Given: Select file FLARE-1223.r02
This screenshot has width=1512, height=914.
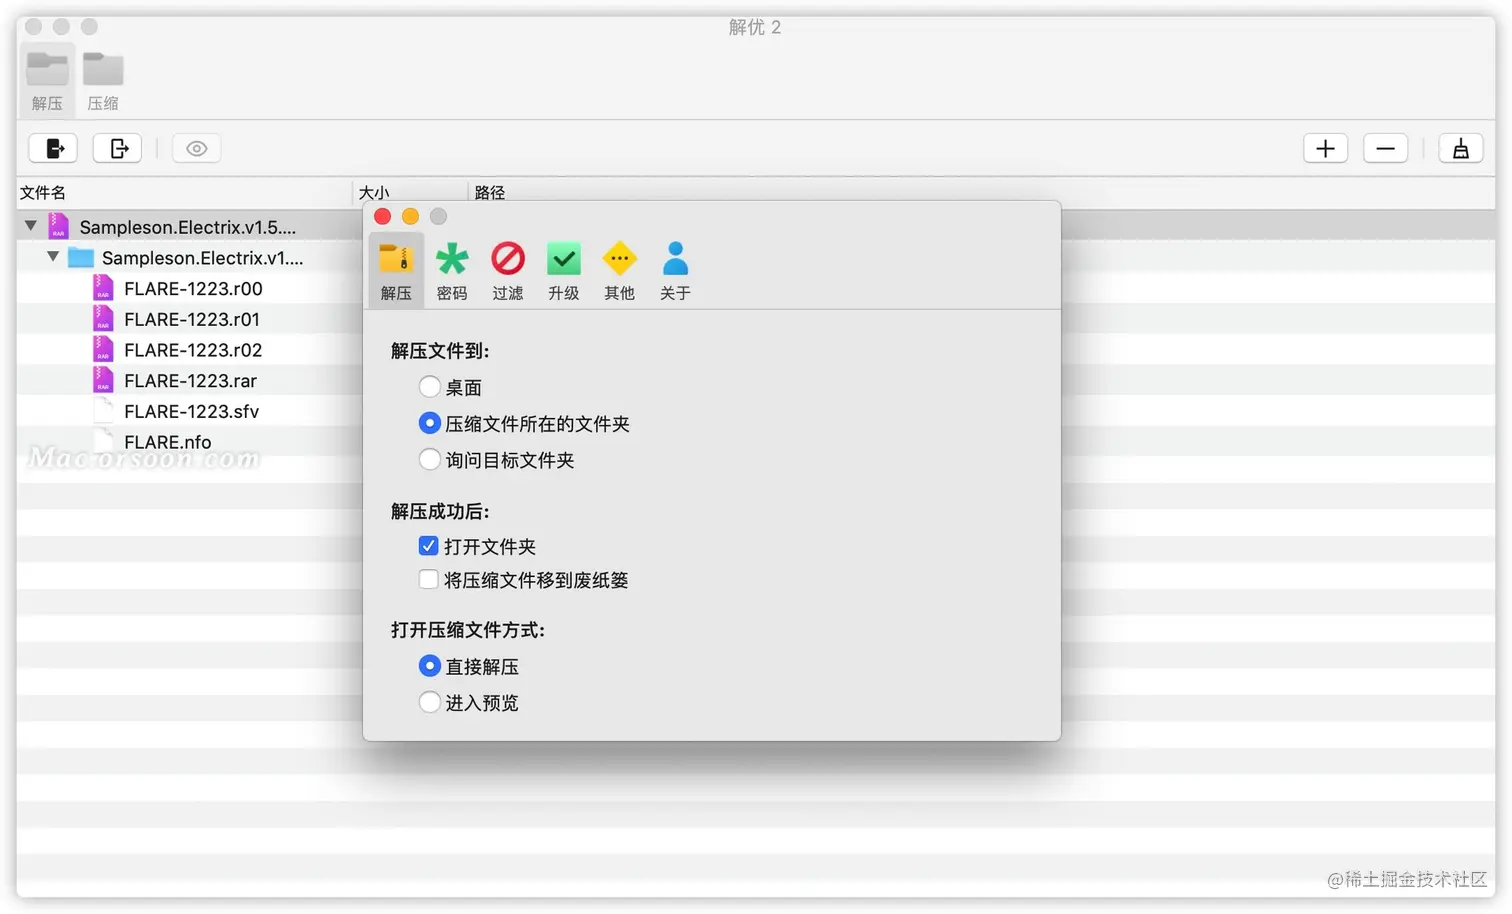Looking at the screenshot, I should (193, 350).
